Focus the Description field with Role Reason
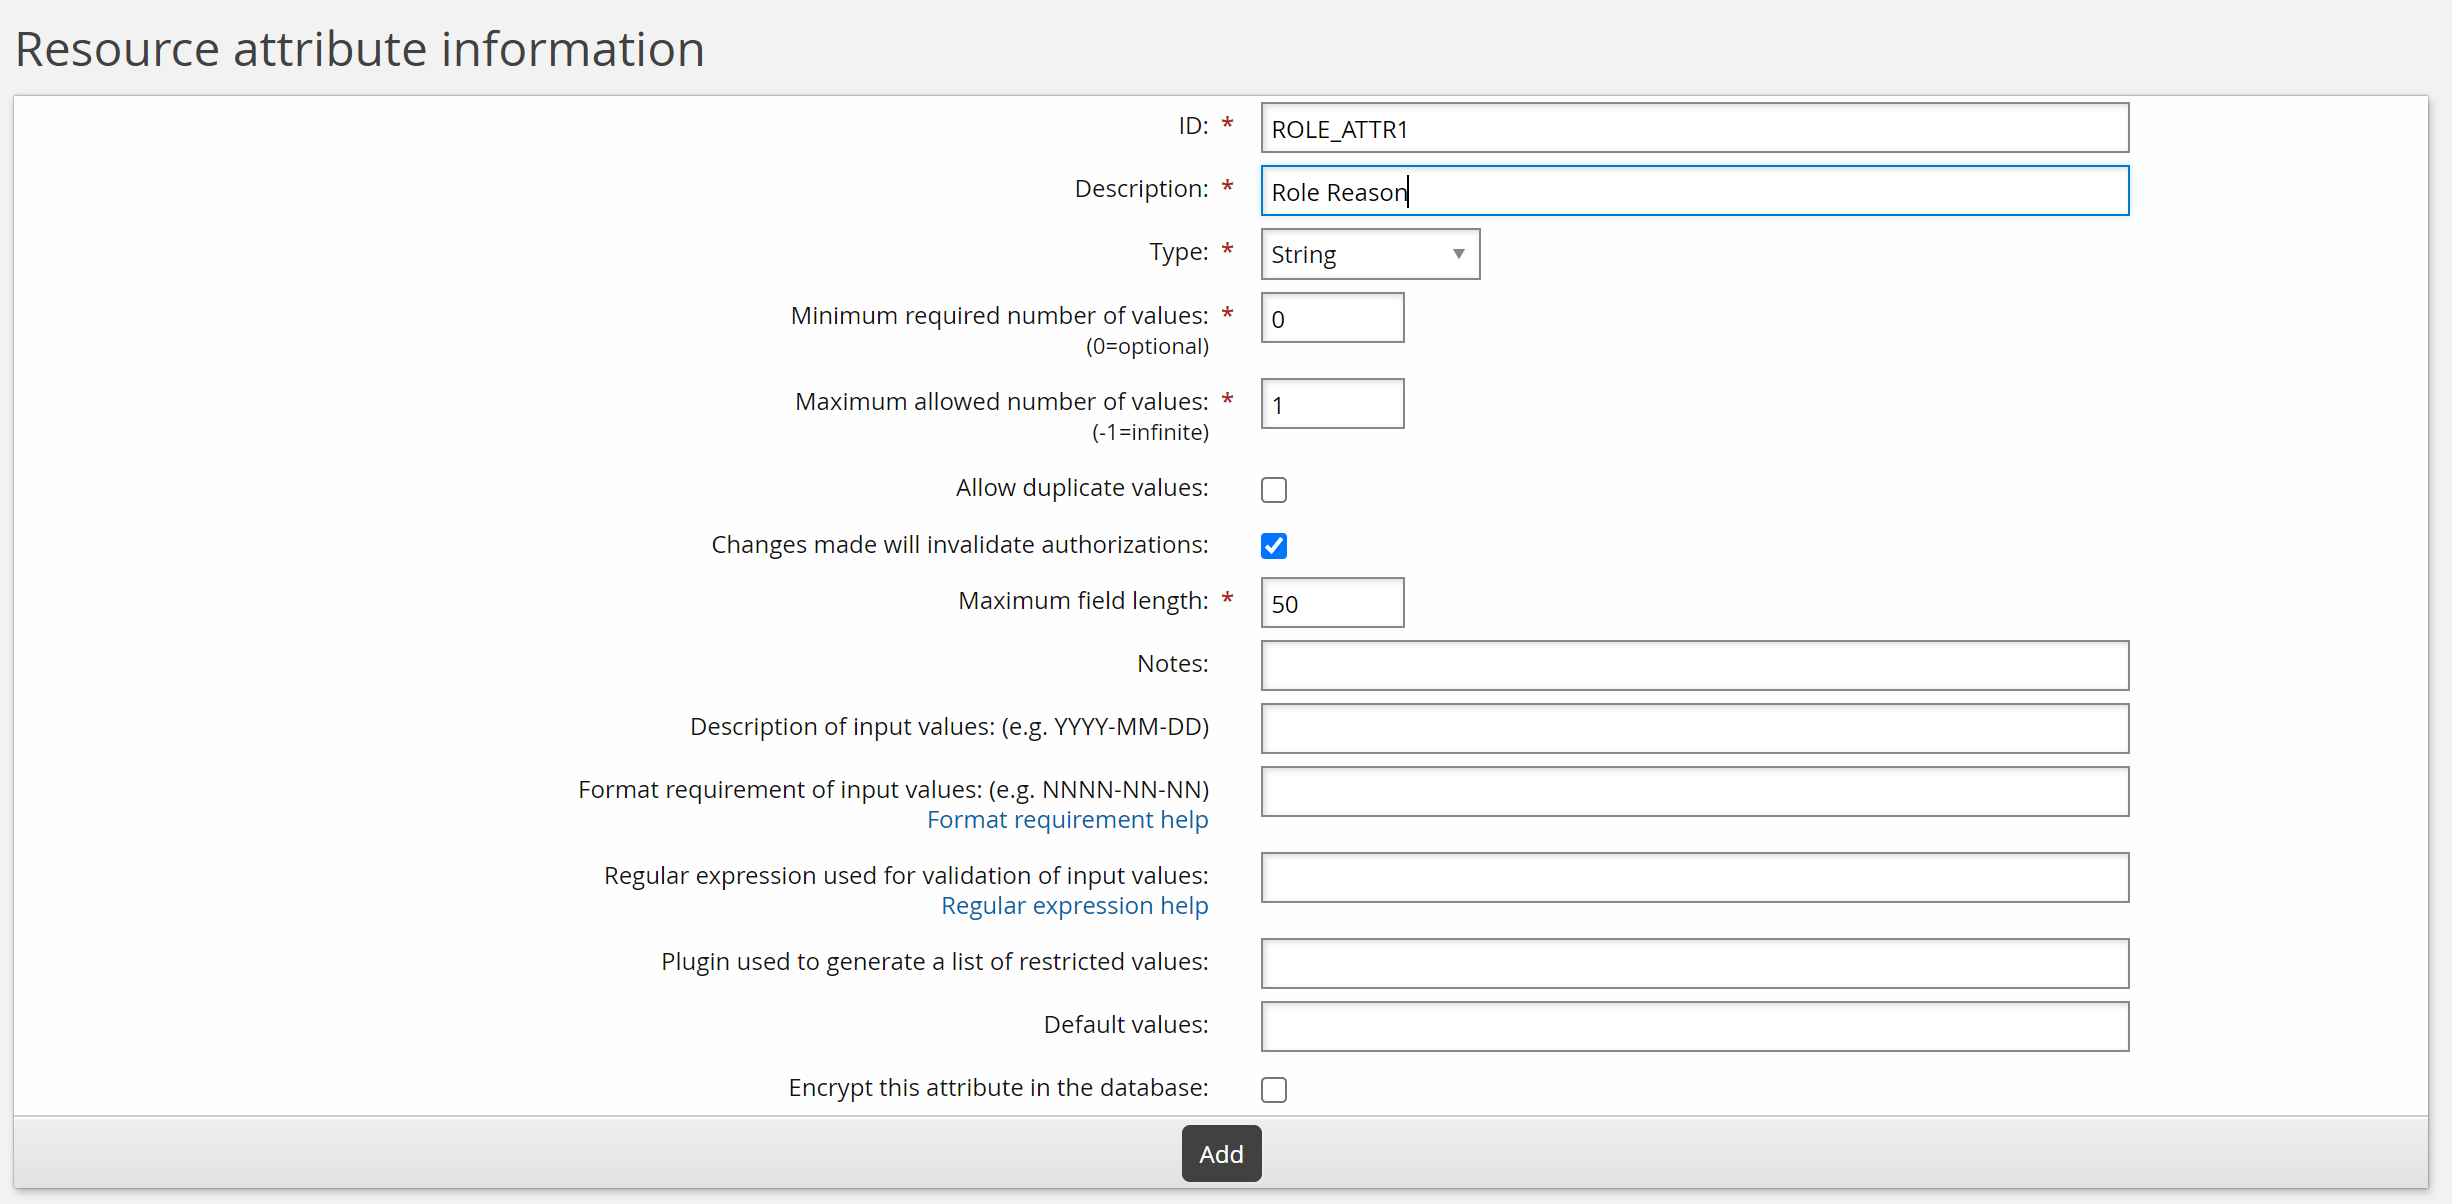This screenshot has width=2452, height=1204. click(x=1694, y=192)
